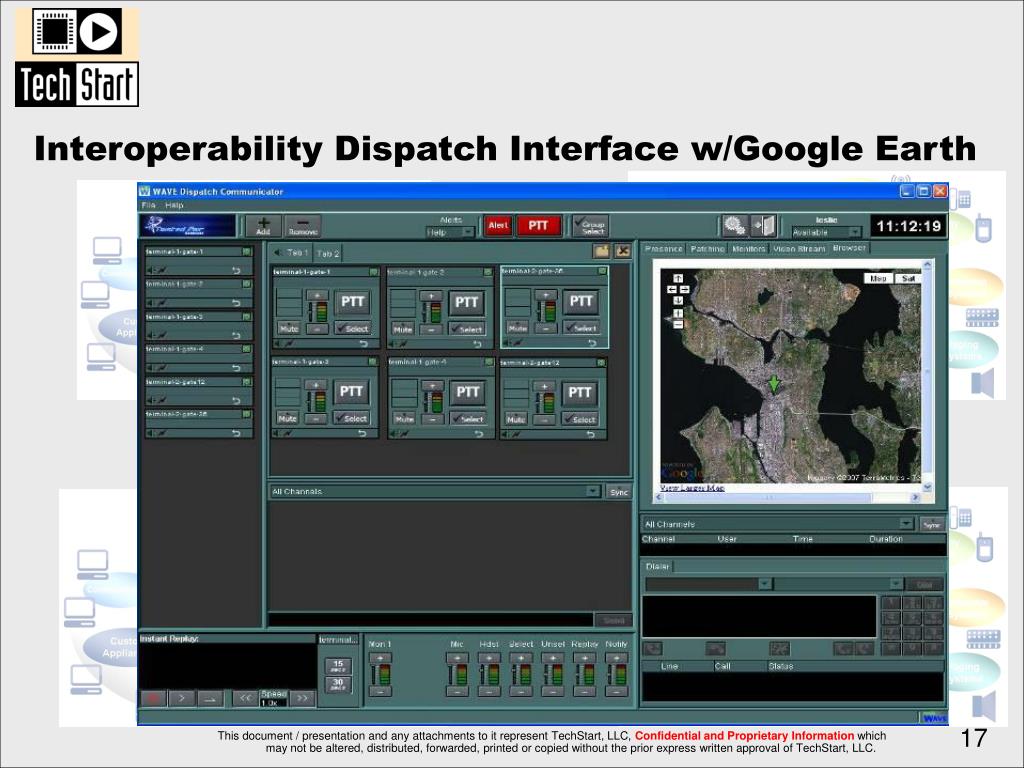Open the Available status dropdown
The height and width of the screenshot is (768, 1024).
tap(826, 232)
